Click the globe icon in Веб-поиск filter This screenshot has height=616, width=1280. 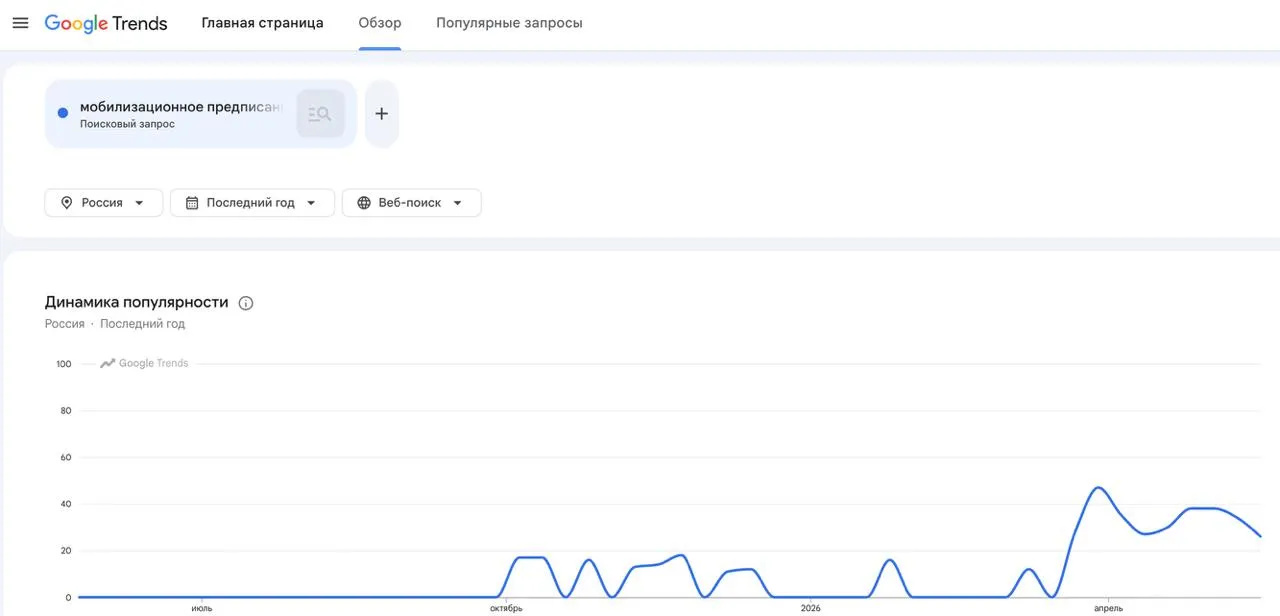point(364,202)
